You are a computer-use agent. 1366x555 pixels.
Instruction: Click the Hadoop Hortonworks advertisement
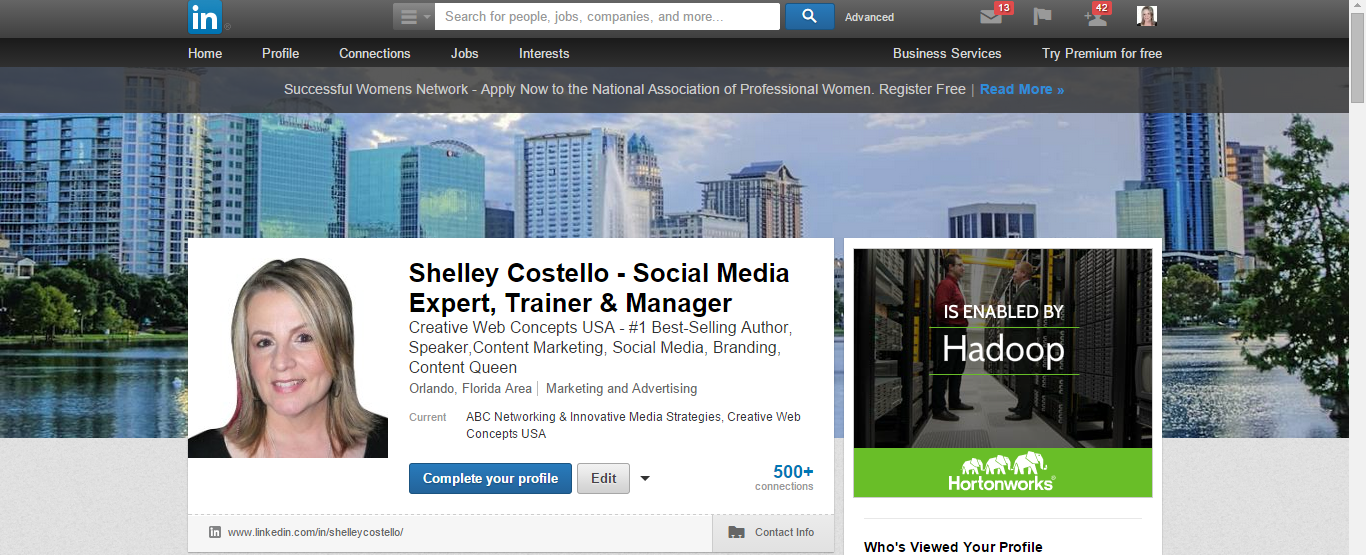point(1003,373)
